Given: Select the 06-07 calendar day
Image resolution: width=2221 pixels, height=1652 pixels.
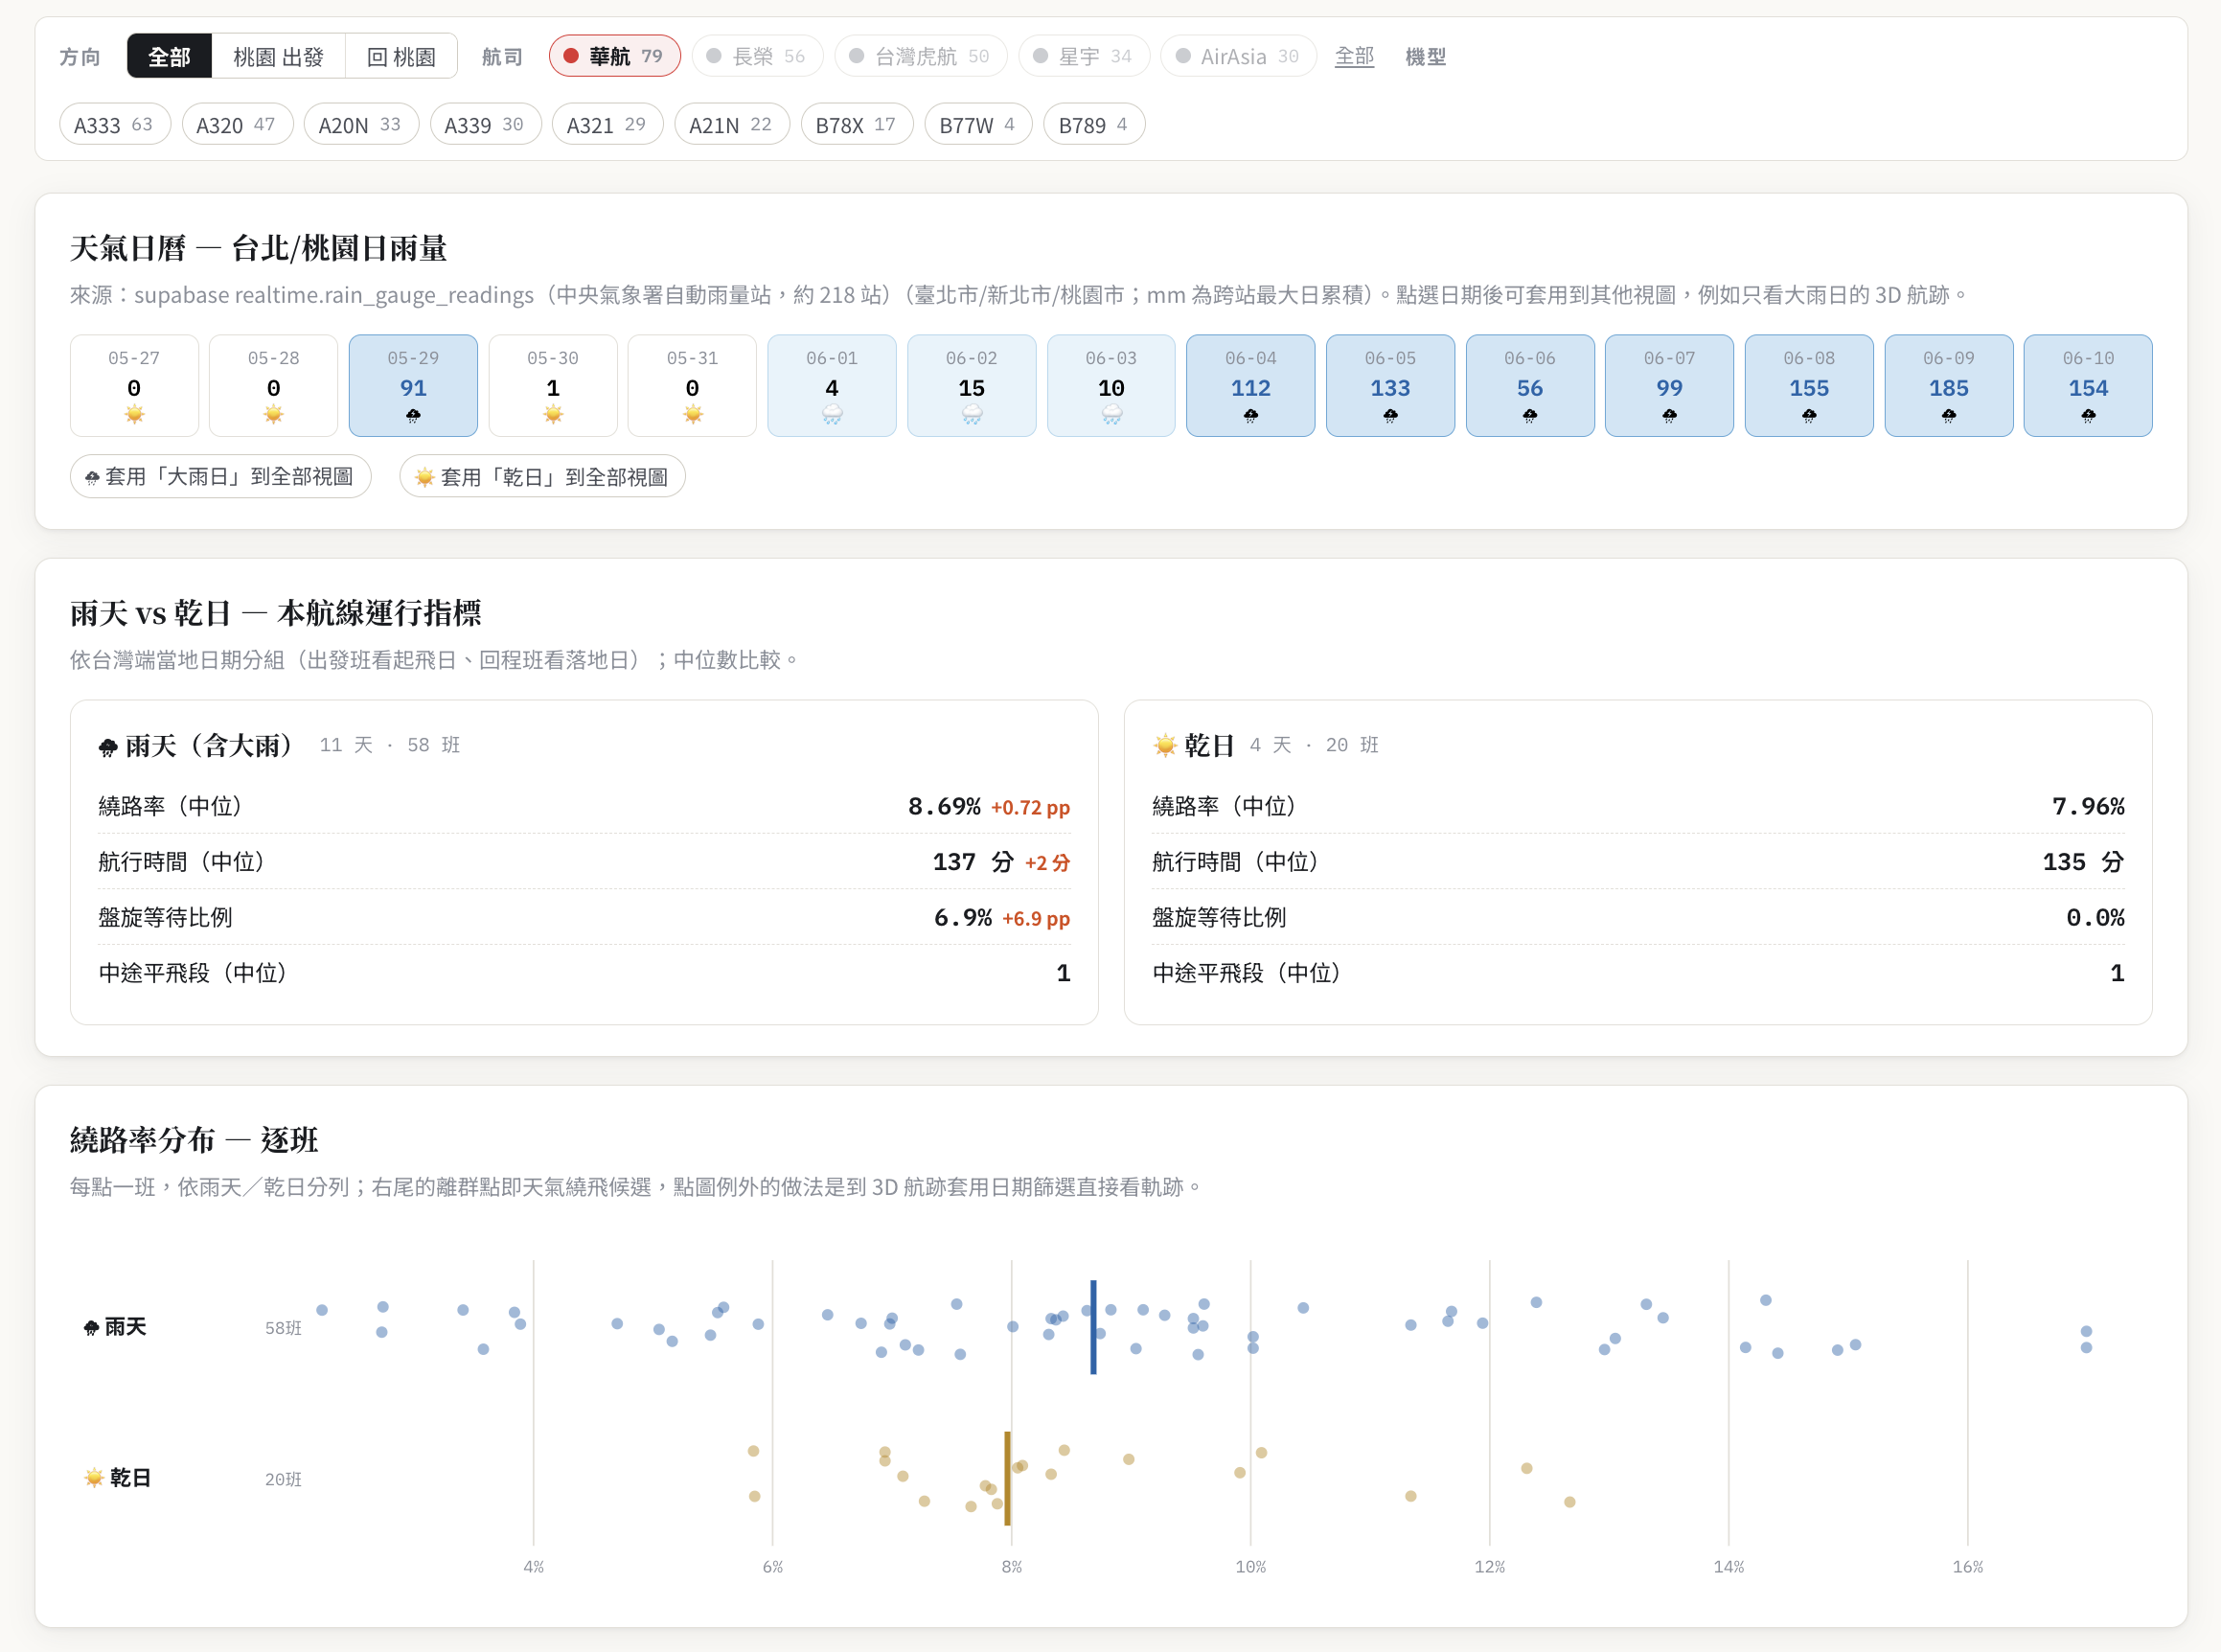Looking at the screenshot, I should tap(1669, 386).
